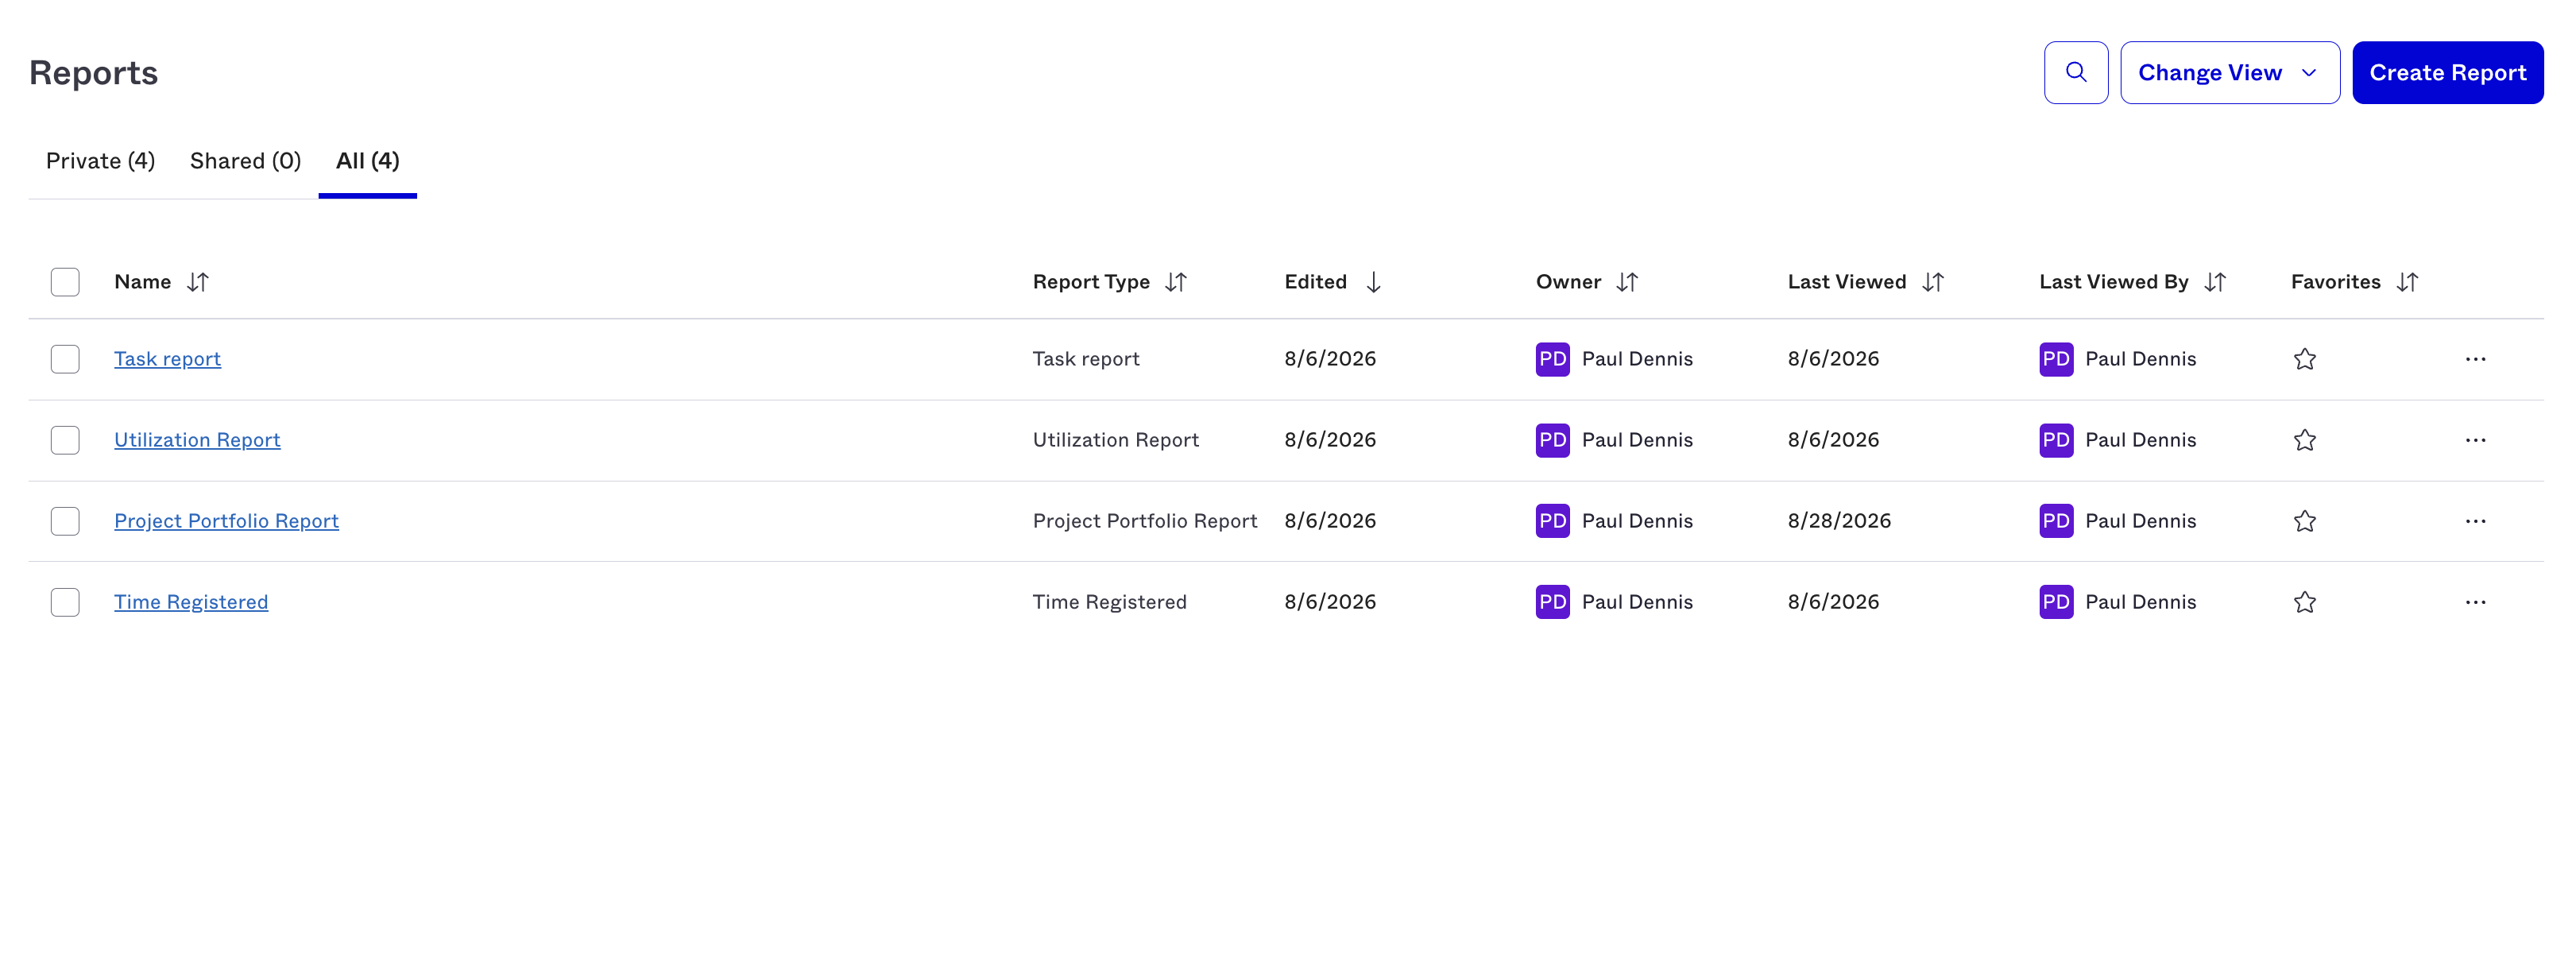Open the search reports magnifier icon

click(2075, 72)
